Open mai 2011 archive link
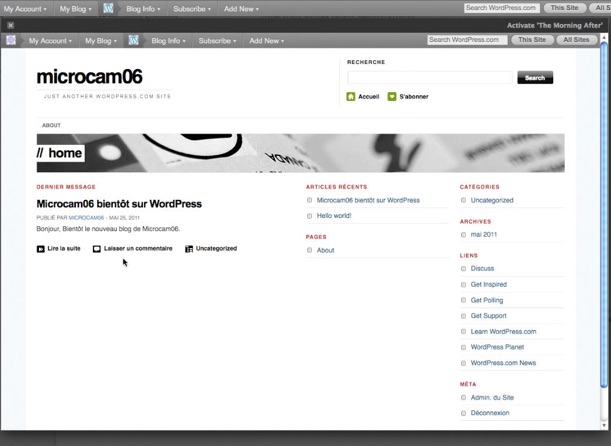Image resolution: width=611 pixels, height=446 pixels. pos(484,234)
